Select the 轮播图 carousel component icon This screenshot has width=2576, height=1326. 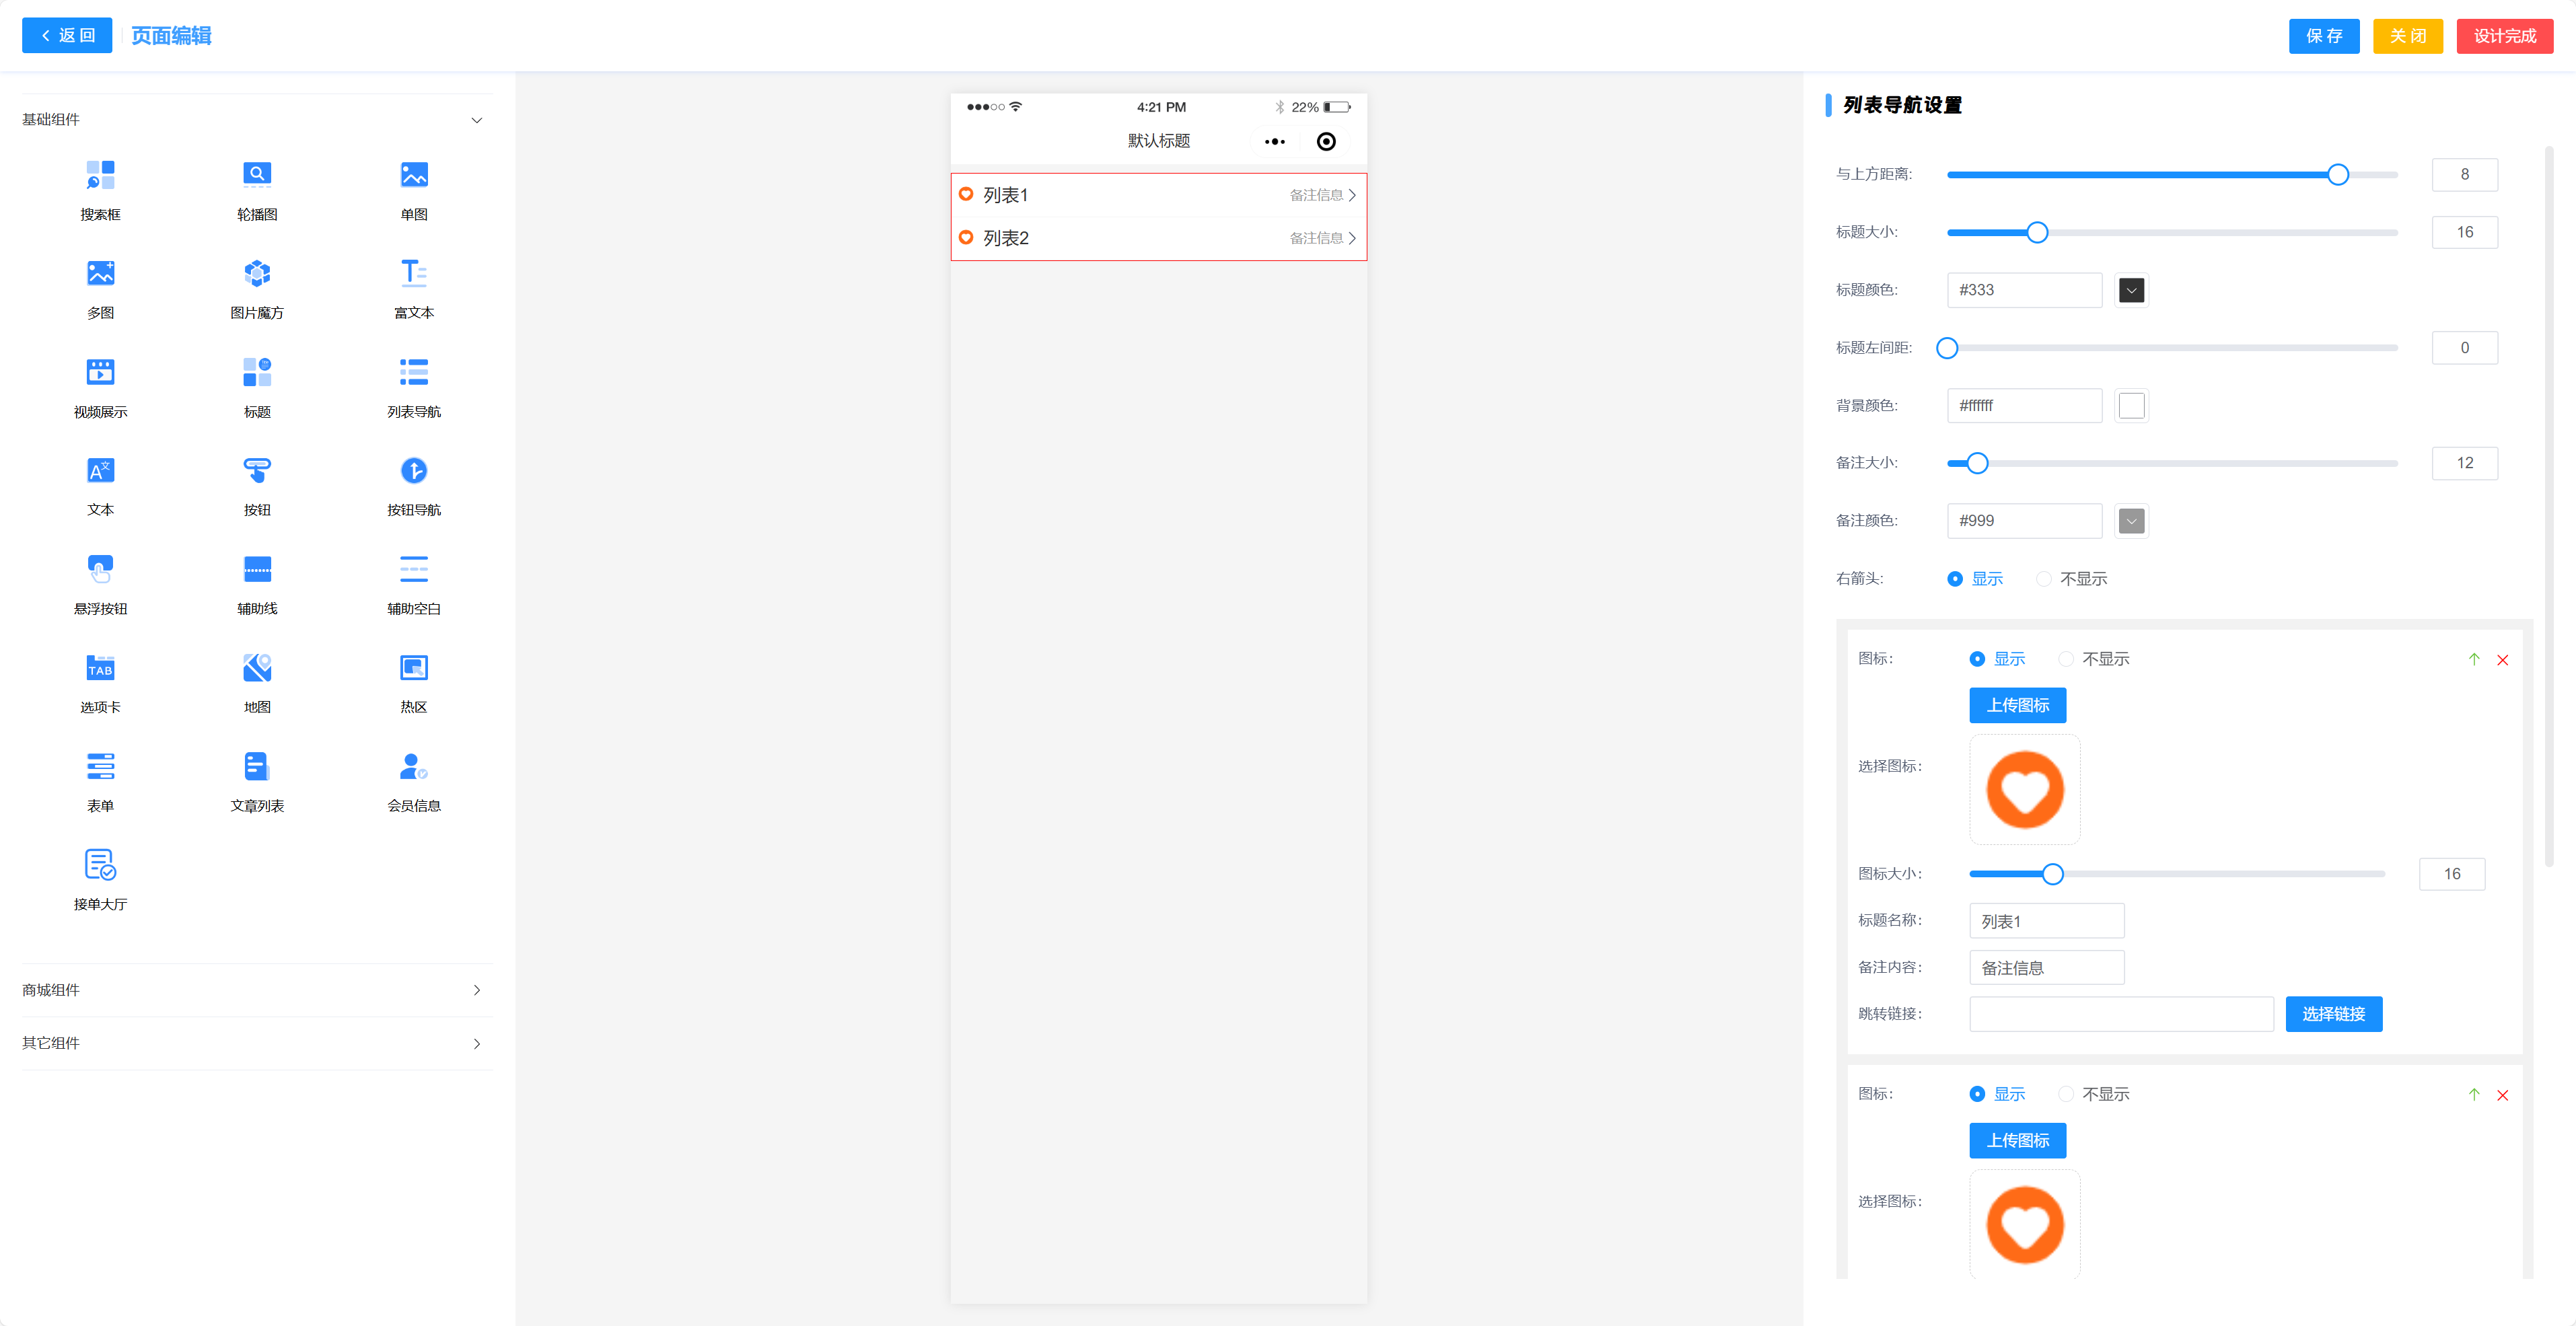click(x=257, y=175)
